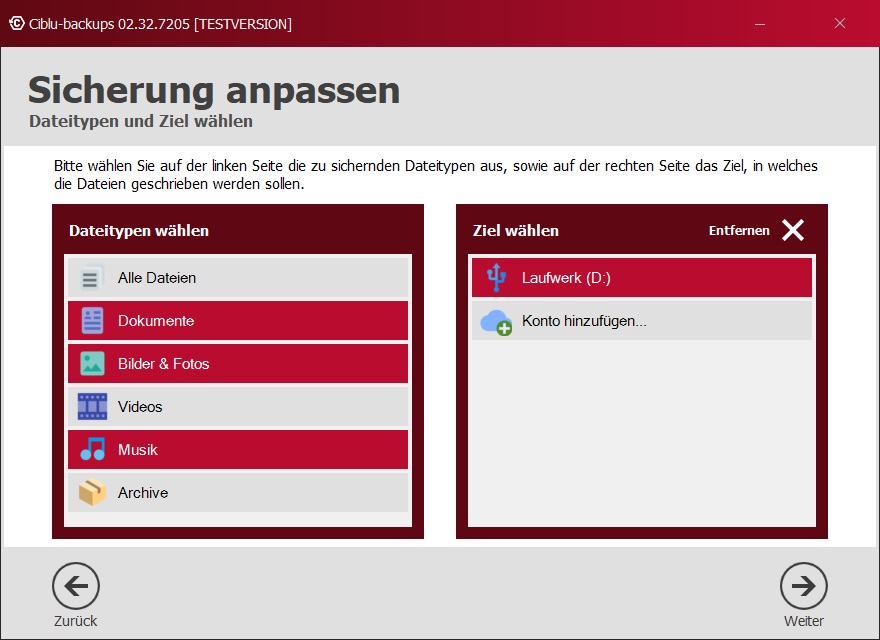Click the Entfernen label to remove target
This screenshot has height=640, width=880.
(x=739, y=231)
